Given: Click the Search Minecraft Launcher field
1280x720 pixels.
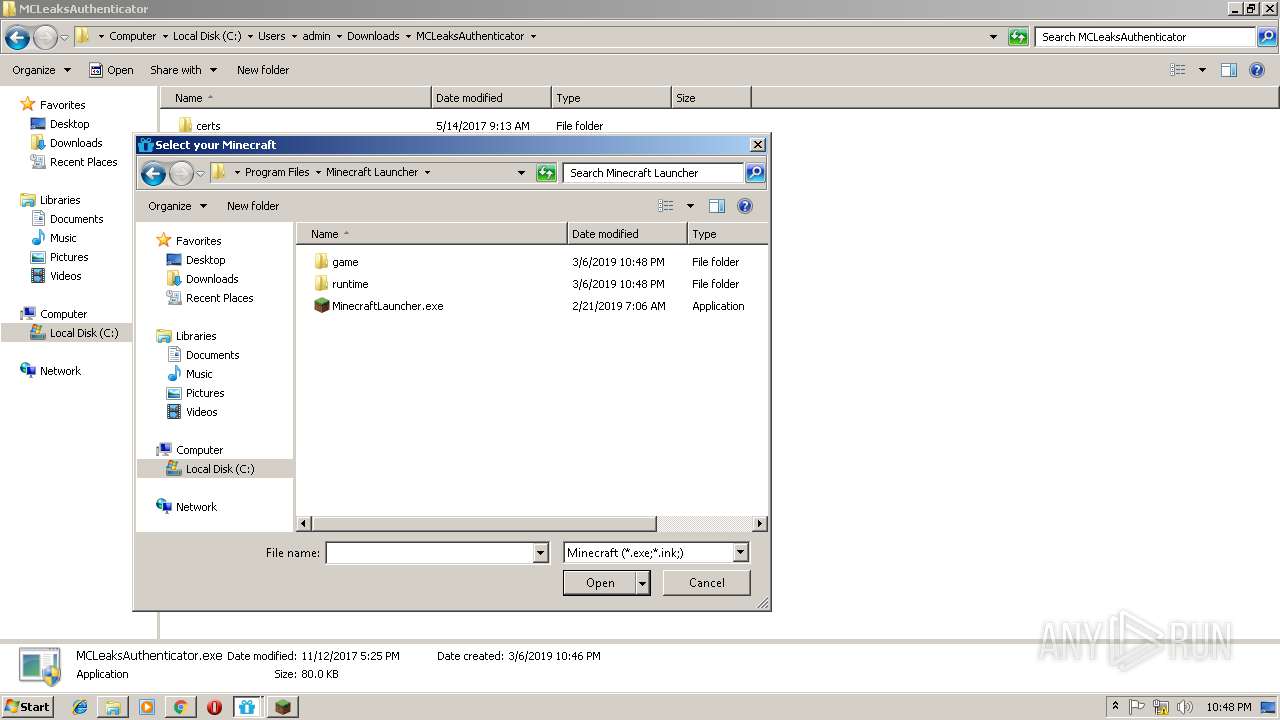Looking at the screenshot, I should click(x=653, y=173).
